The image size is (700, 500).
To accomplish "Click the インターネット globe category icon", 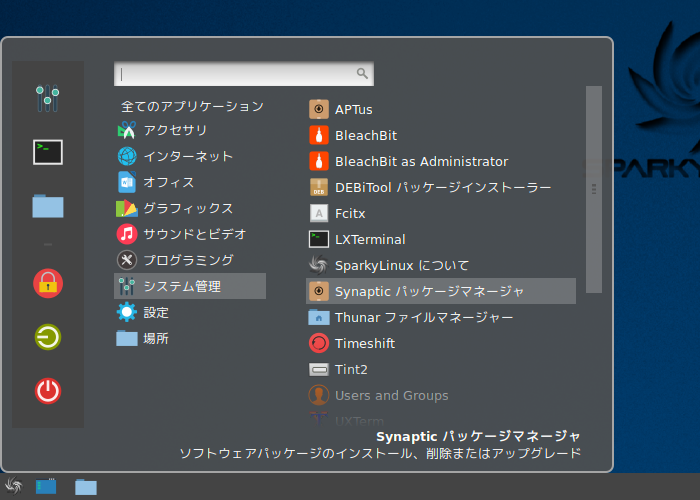I will tap(127, 156).
